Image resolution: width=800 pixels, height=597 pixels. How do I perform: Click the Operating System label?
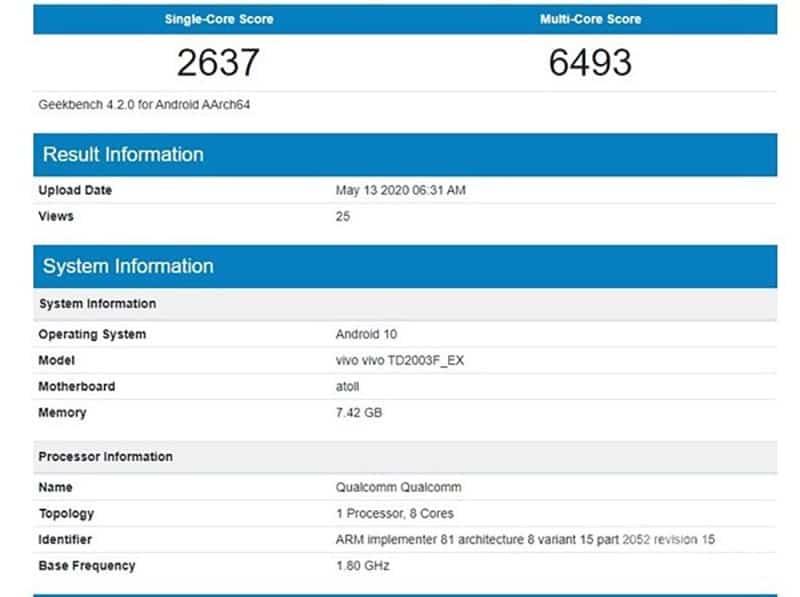(92, 334)
